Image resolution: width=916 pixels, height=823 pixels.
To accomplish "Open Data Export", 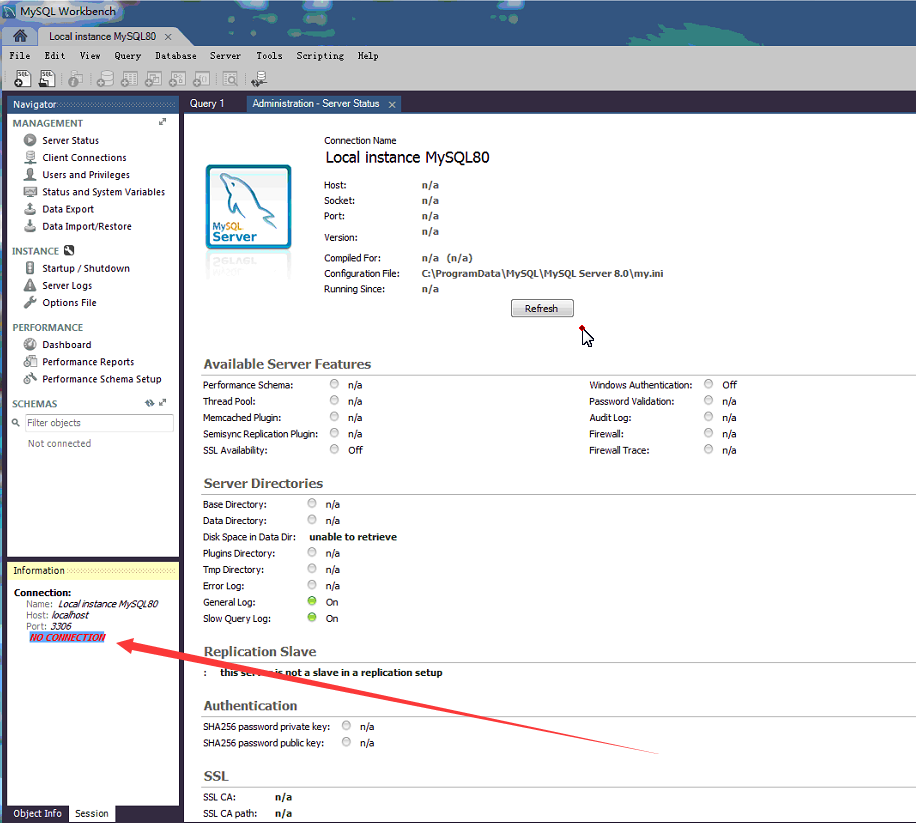I will tap(68, 209).
